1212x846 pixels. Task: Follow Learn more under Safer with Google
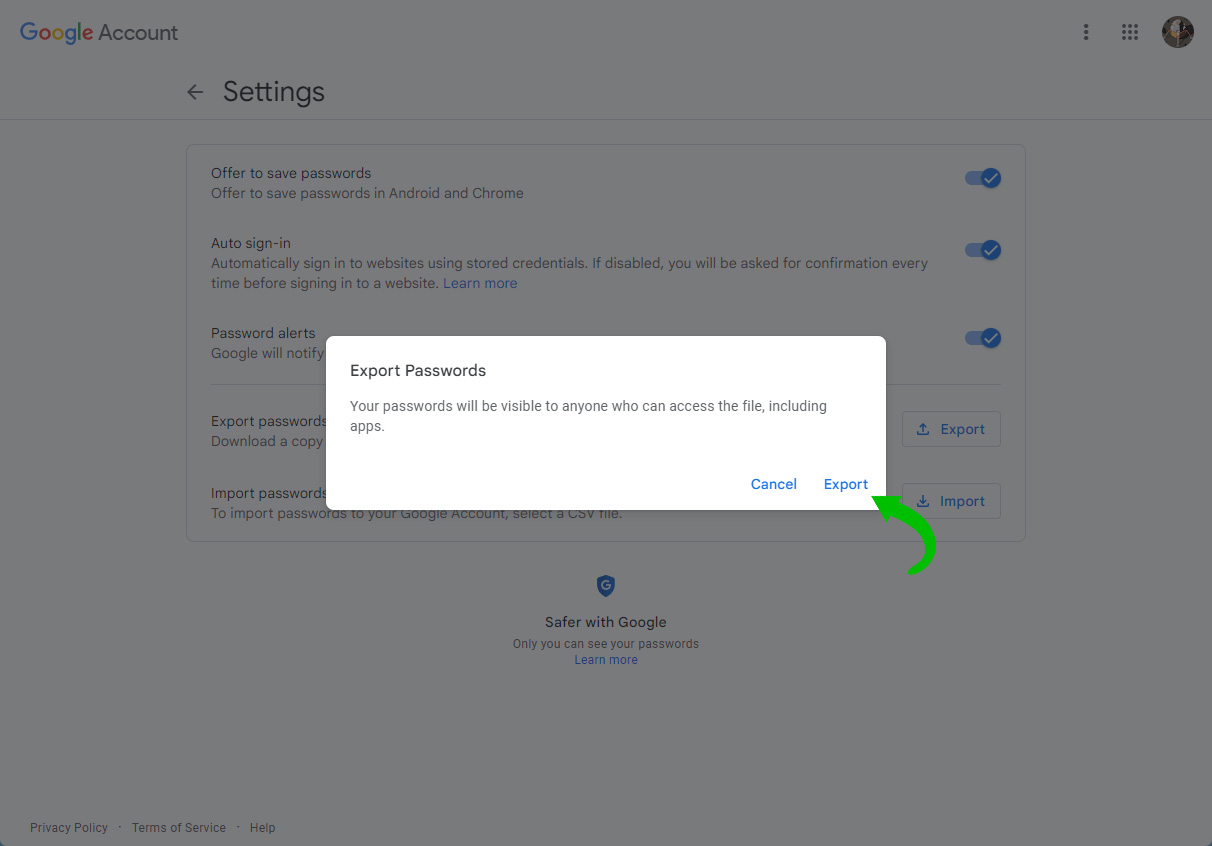(x=606, y=660)
